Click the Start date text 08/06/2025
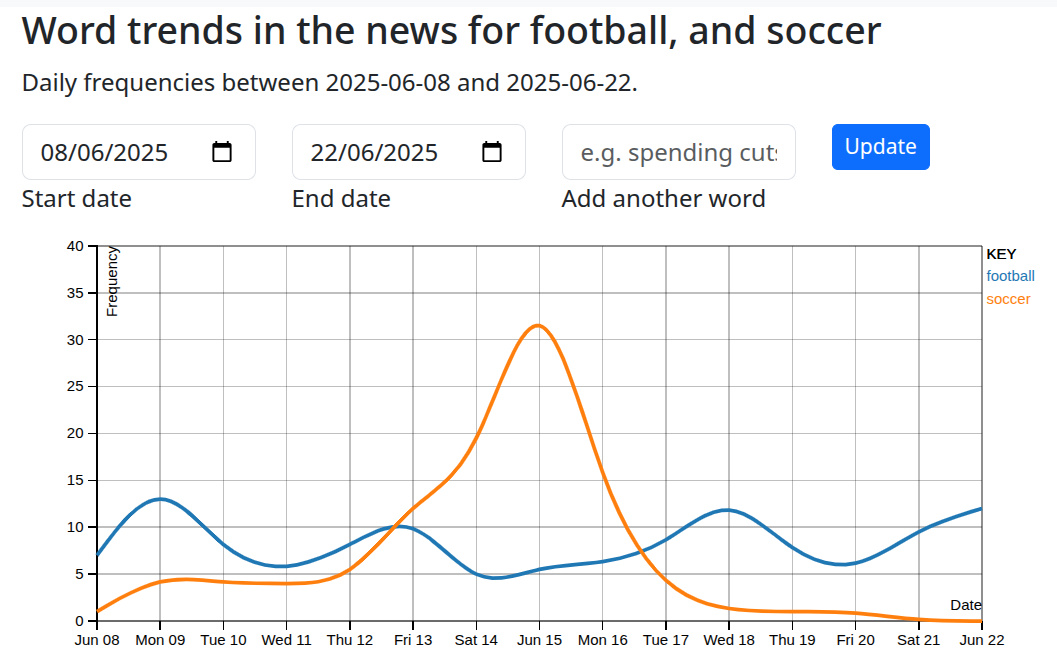 click(x=104, y=152)
